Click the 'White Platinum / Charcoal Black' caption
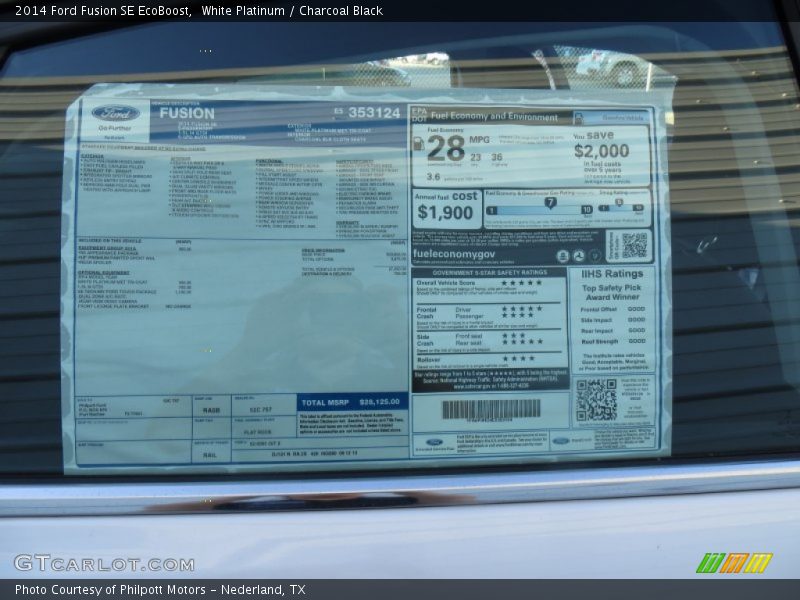Image resolution: width=800 pixels, height=600 pixels. [292, 11]
